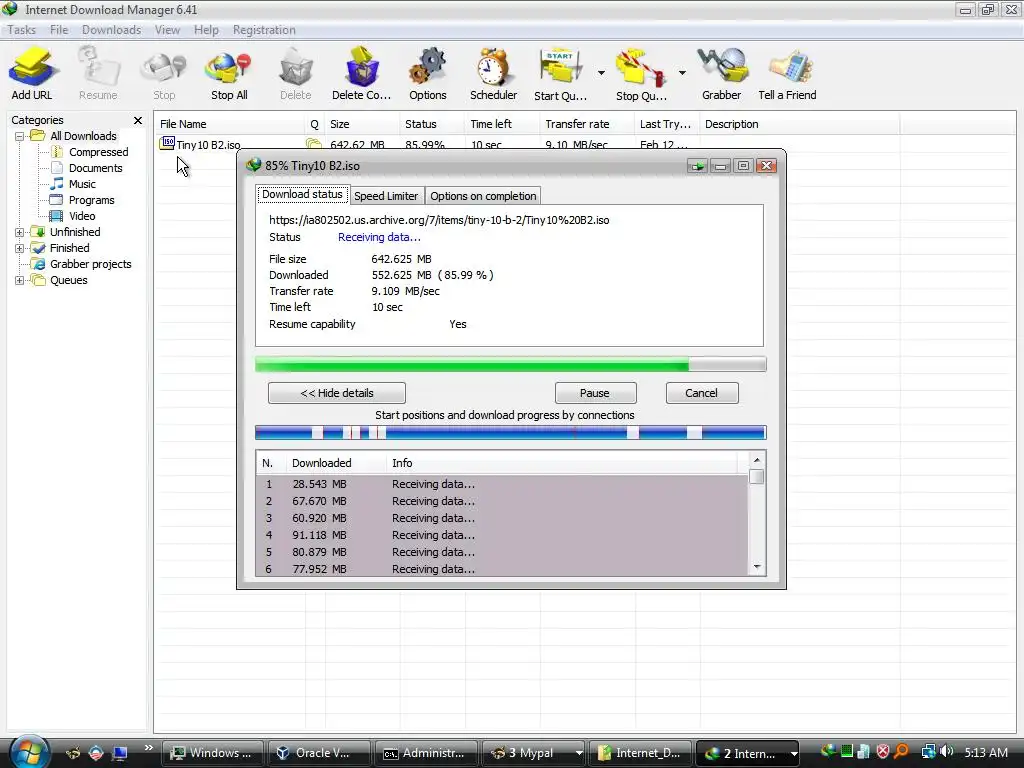Expand the Finished tree node
Image resolution: width=1024 pixels, height=768 pixels.
(x=20, y=248)
